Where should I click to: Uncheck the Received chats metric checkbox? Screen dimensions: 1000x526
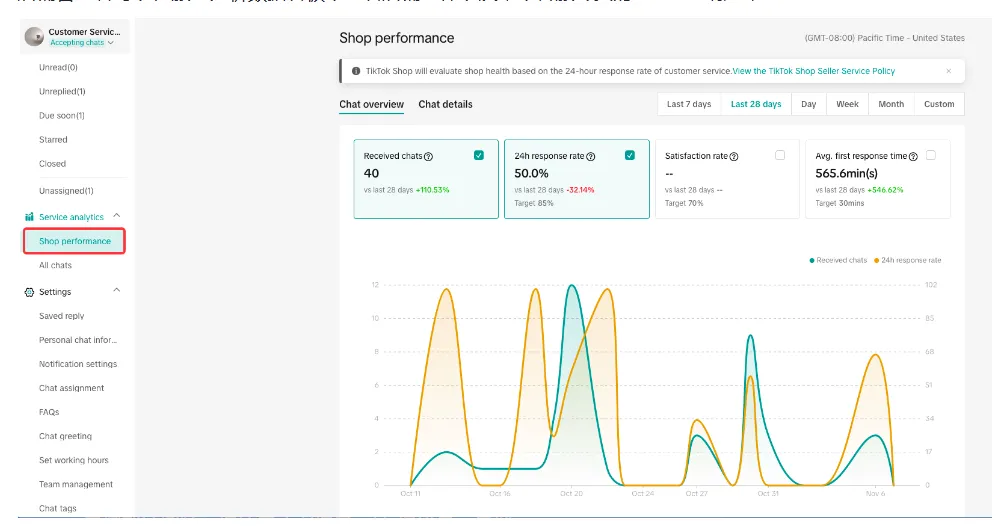tap(479, 155)
